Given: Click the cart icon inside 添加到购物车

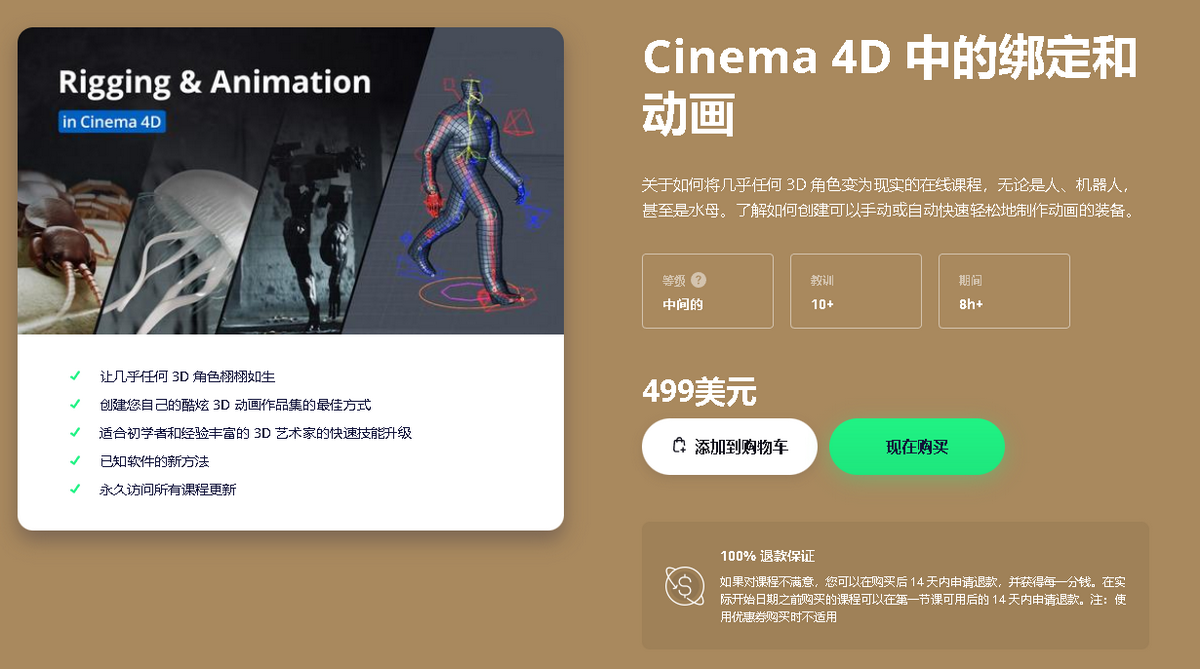Looking at the screenshot, I should point(679,446).
